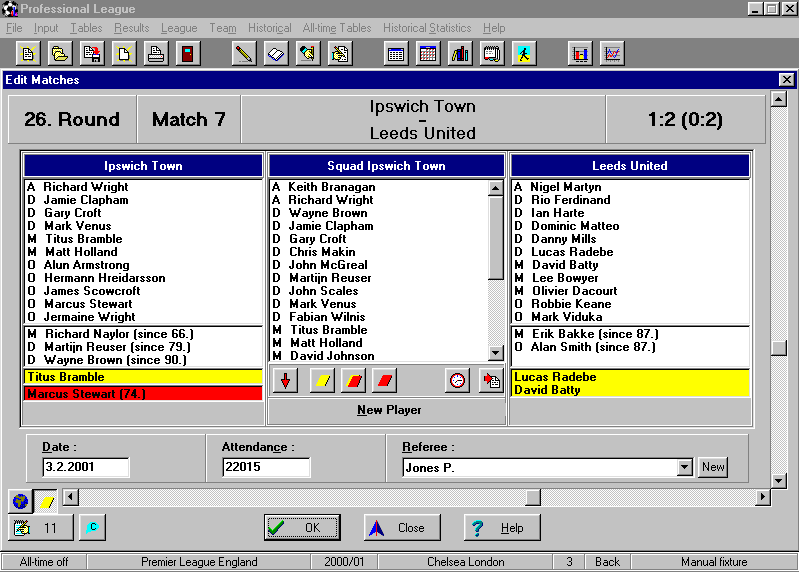Open the Historical Statistics menu
Screen dimensions: 799x572
(427, 28)
